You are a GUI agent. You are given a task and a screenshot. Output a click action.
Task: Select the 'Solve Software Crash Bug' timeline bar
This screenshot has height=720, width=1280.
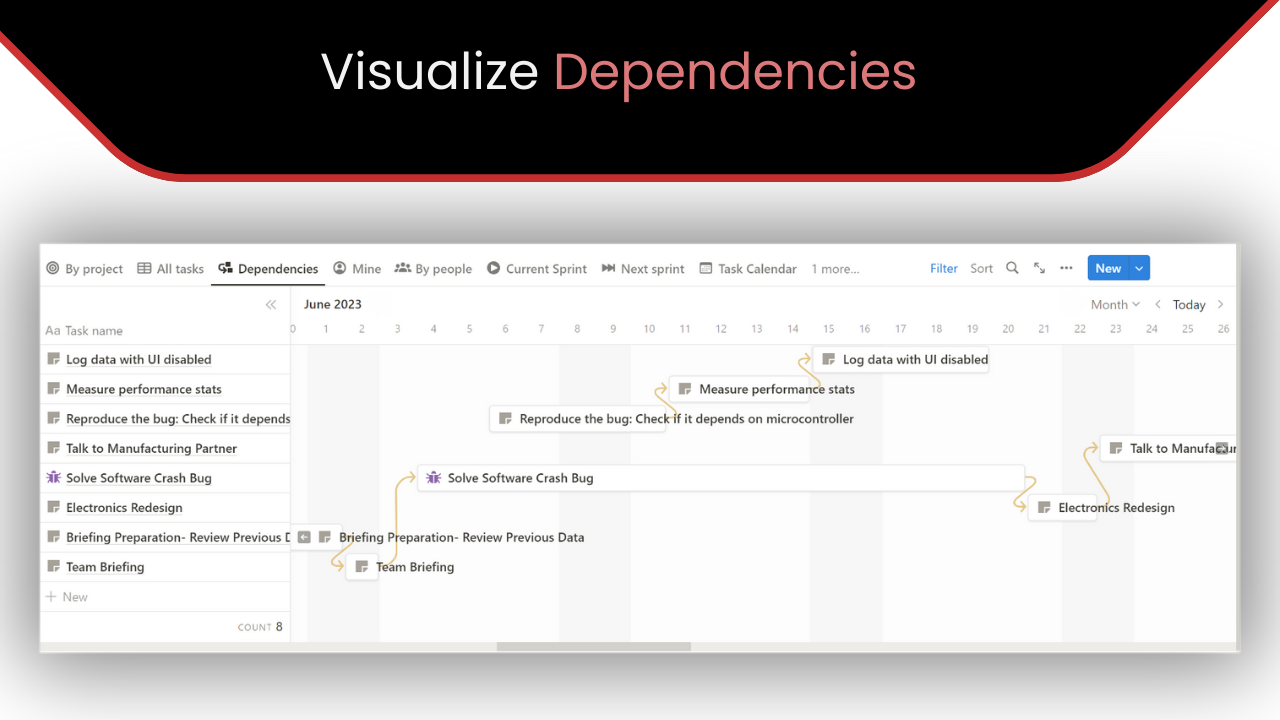click(721, 478)
